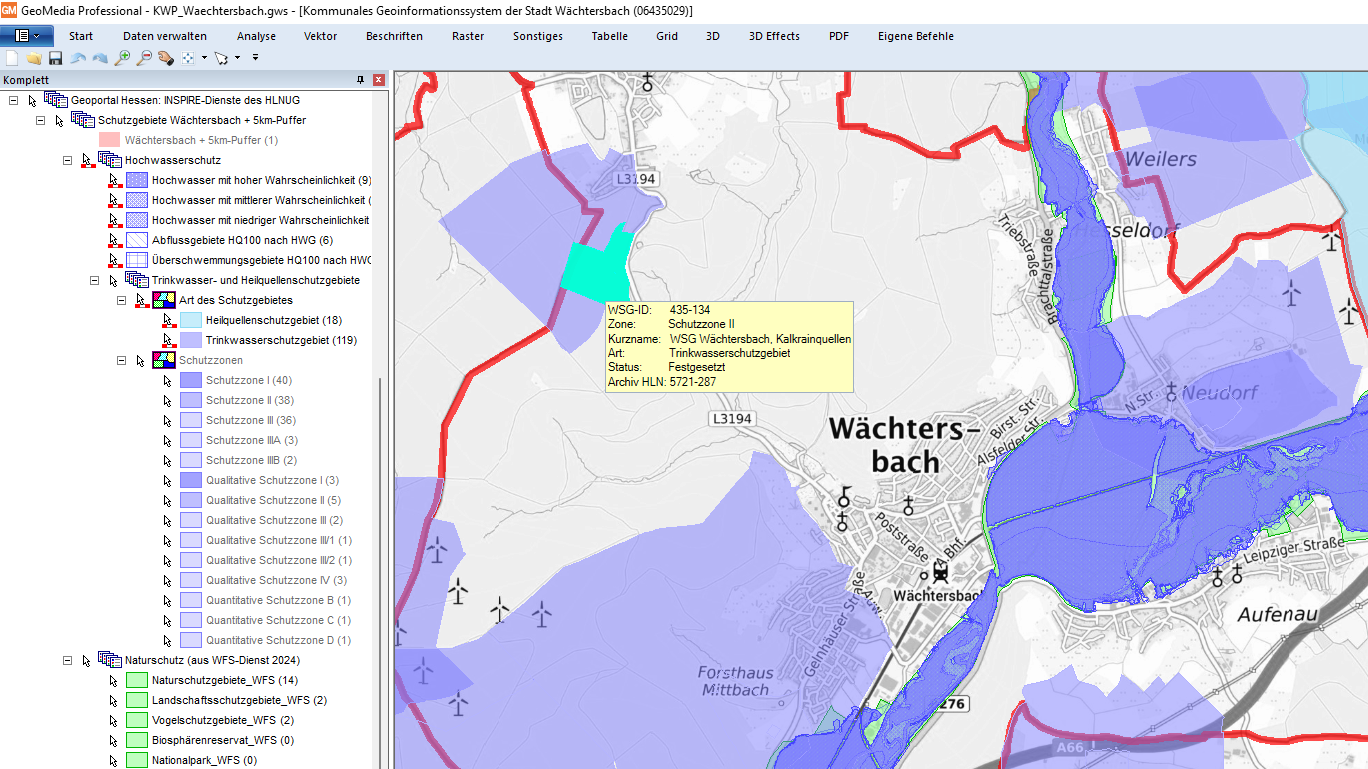This screenshot has height=769, width=1368.
Task: Switch to the Raster ribbon tab
Action: tap(468, 36)
